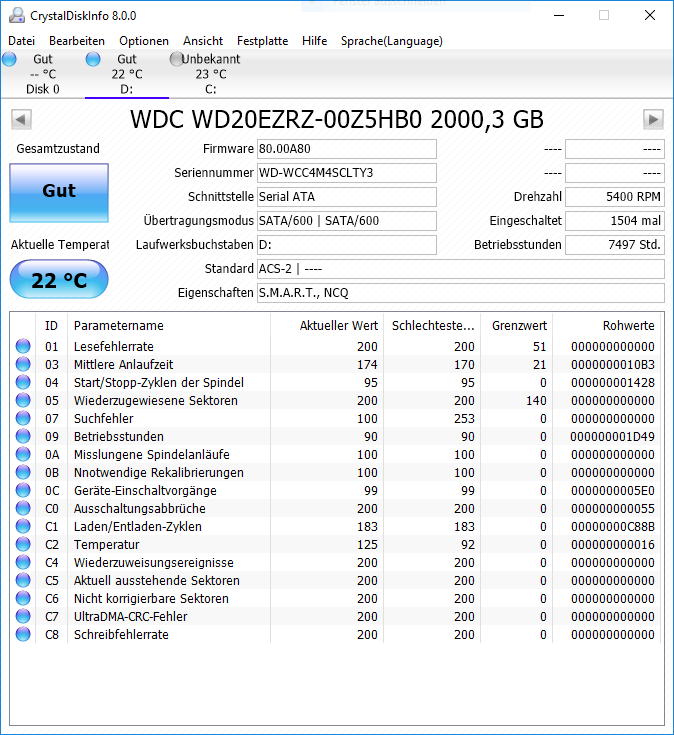Click status orb for Disk 0
674x735 pixels.
pyautogui.click(x=9, y=60)
